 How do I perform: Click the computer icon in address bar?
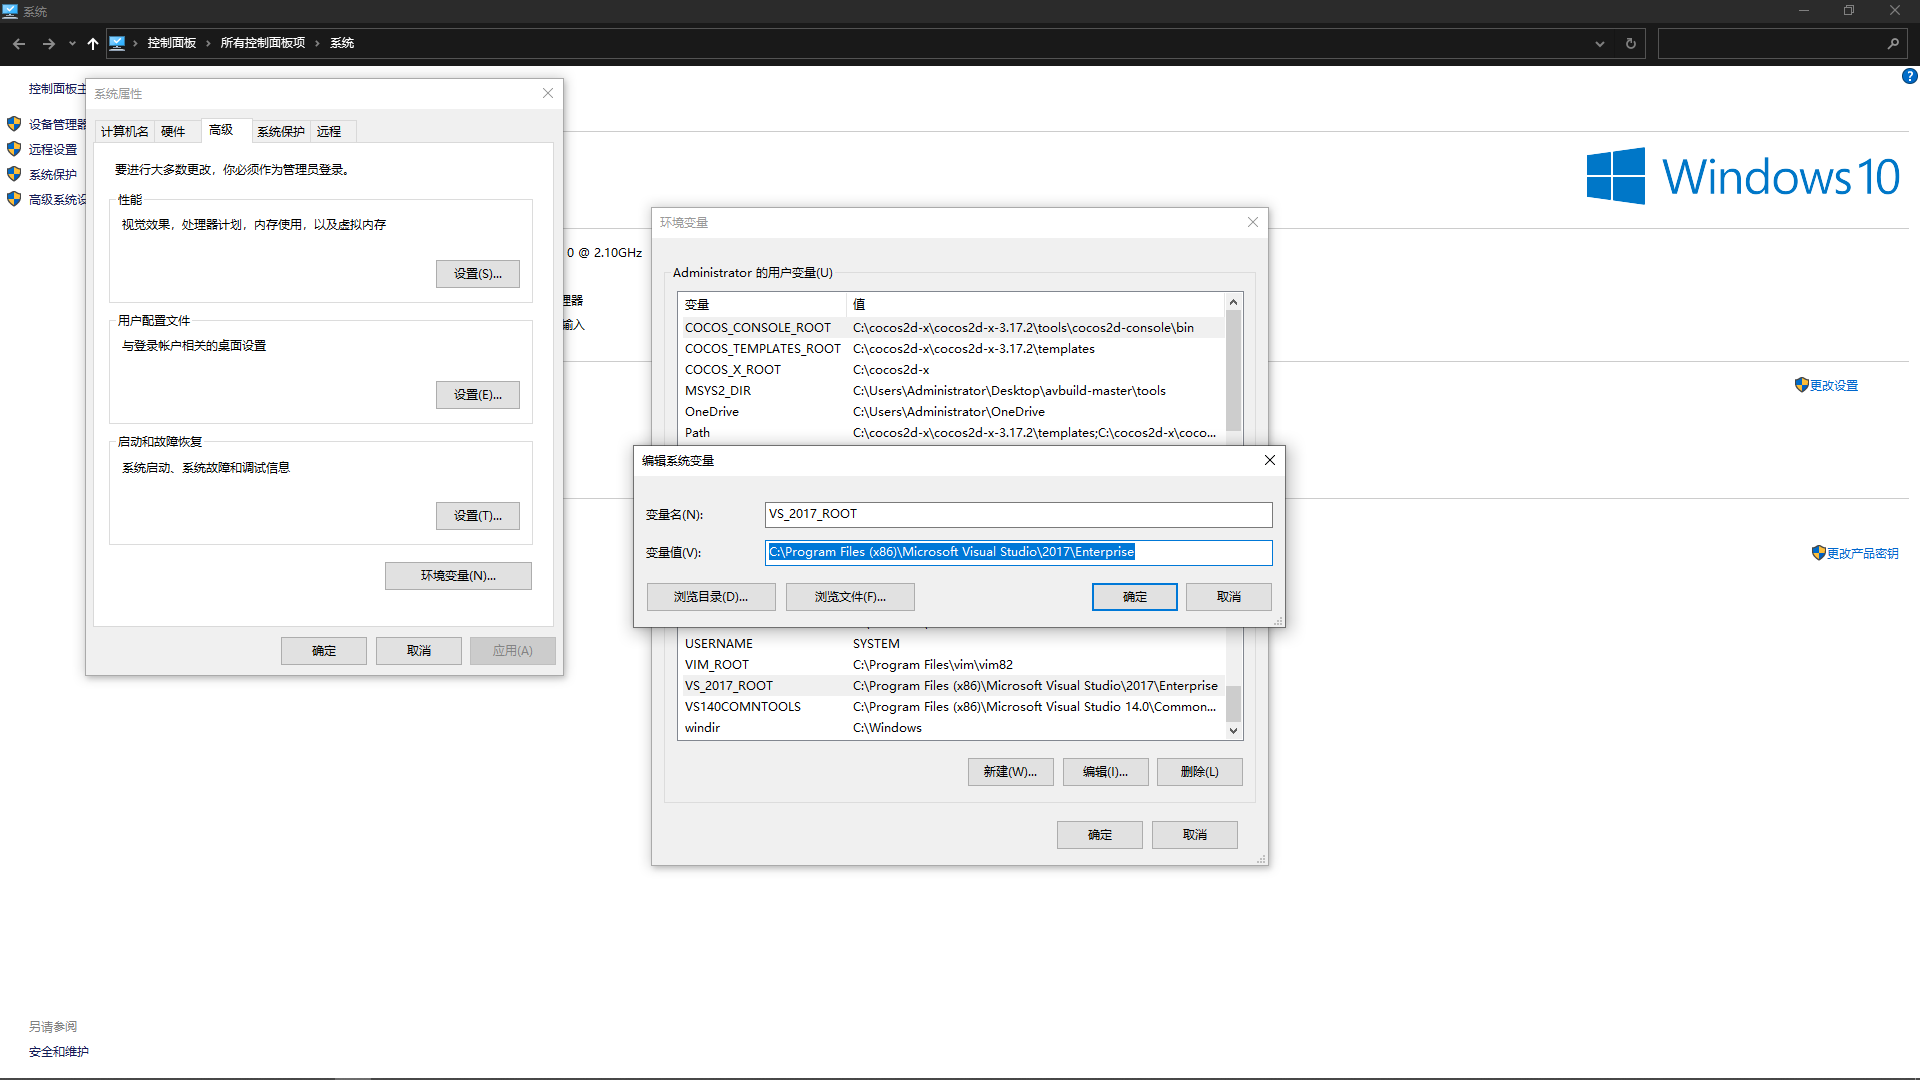coord(117,43)
